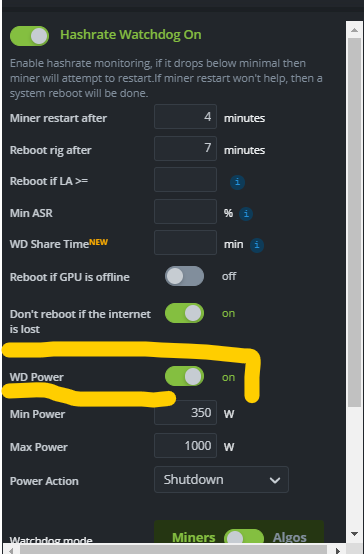This screenshot has width=364, height=554.
Task: Click info icon next to Reboot if LA
Action: coord(237,182)
